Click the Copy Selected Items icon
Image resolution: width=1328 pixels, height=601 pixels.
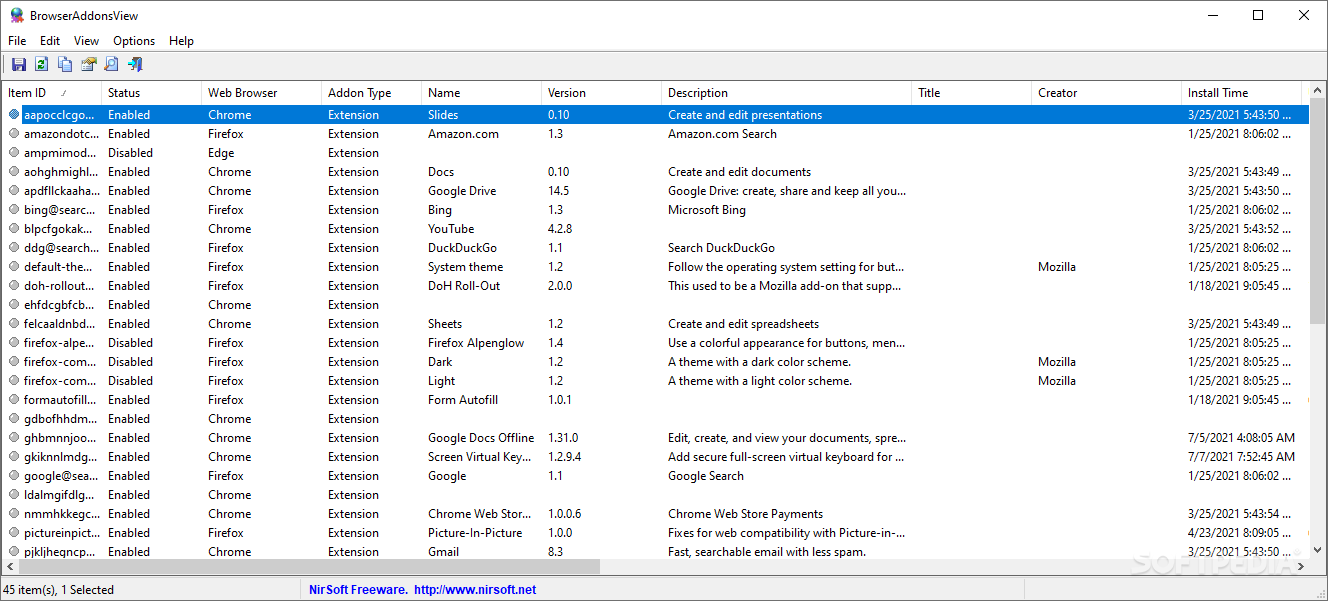(x=65, y=64)
